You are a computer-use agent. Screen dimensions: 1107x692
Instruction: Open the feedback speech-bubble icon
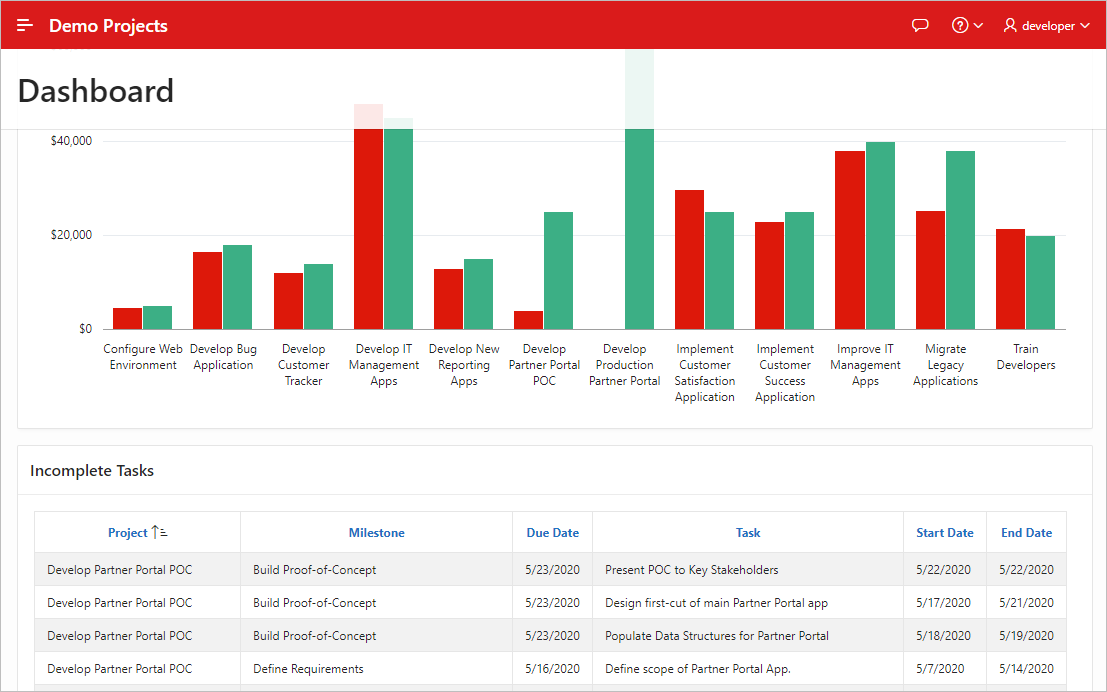click(920, 25)
